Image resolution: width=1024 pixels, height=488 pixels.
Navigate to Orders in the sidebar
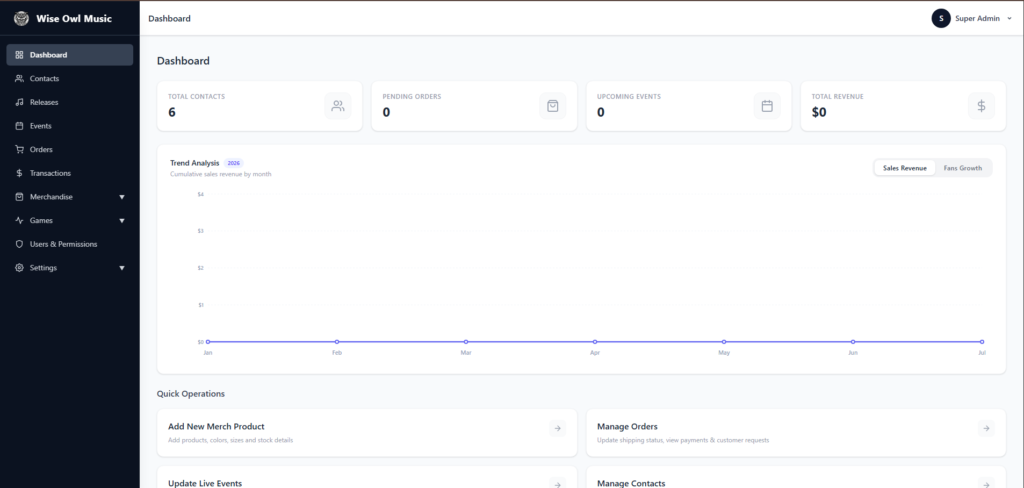pyautogui.click(x=70, y=149)
